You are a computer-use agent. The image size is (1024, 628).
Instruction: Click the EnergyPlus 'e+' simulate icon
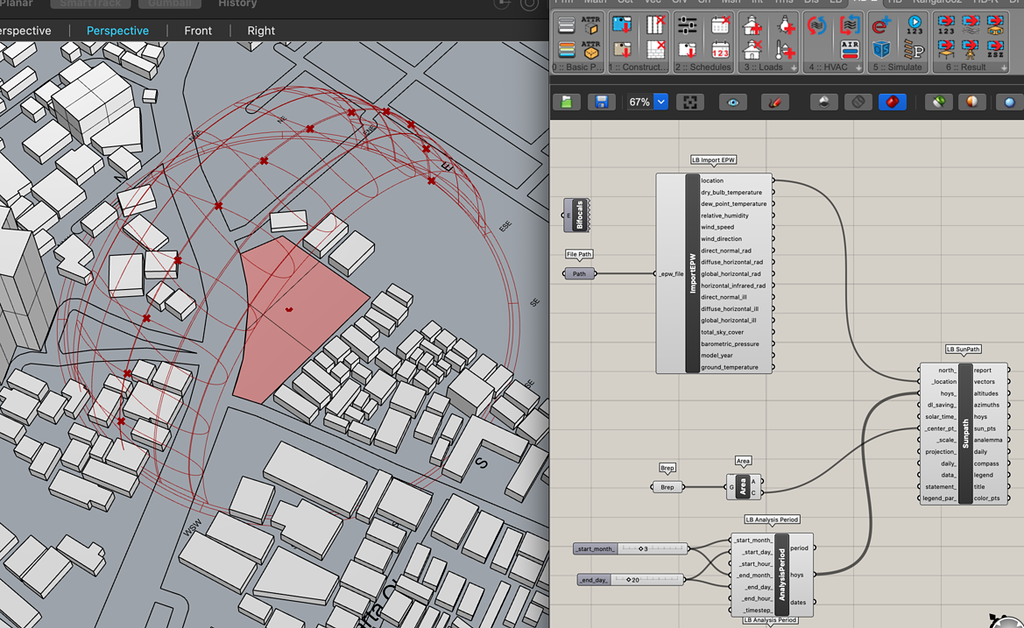[x=881, y=26]
